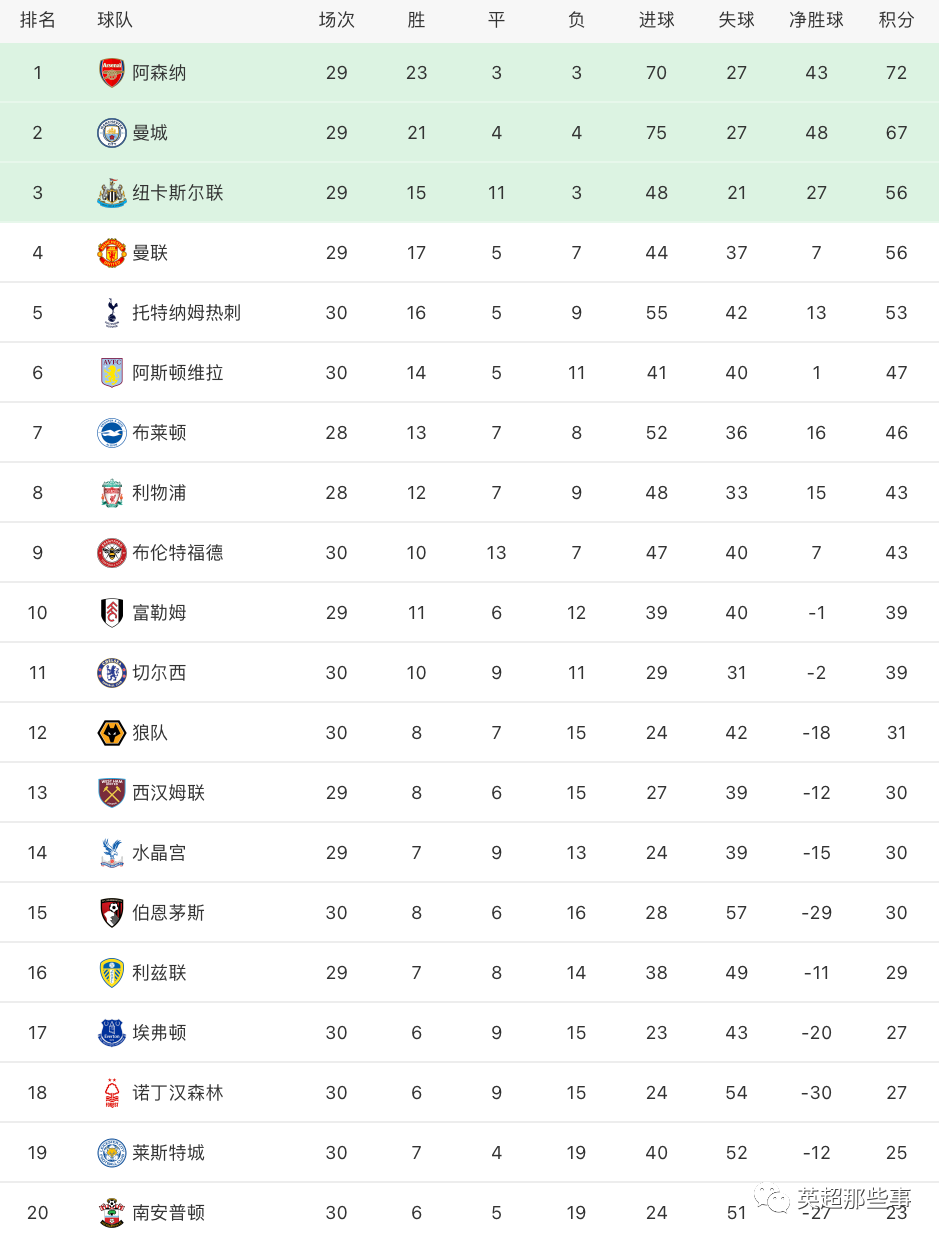This screenshot has width=942, height=1240.
Task: Click the Manchester United crest
Action: (111, 253)
